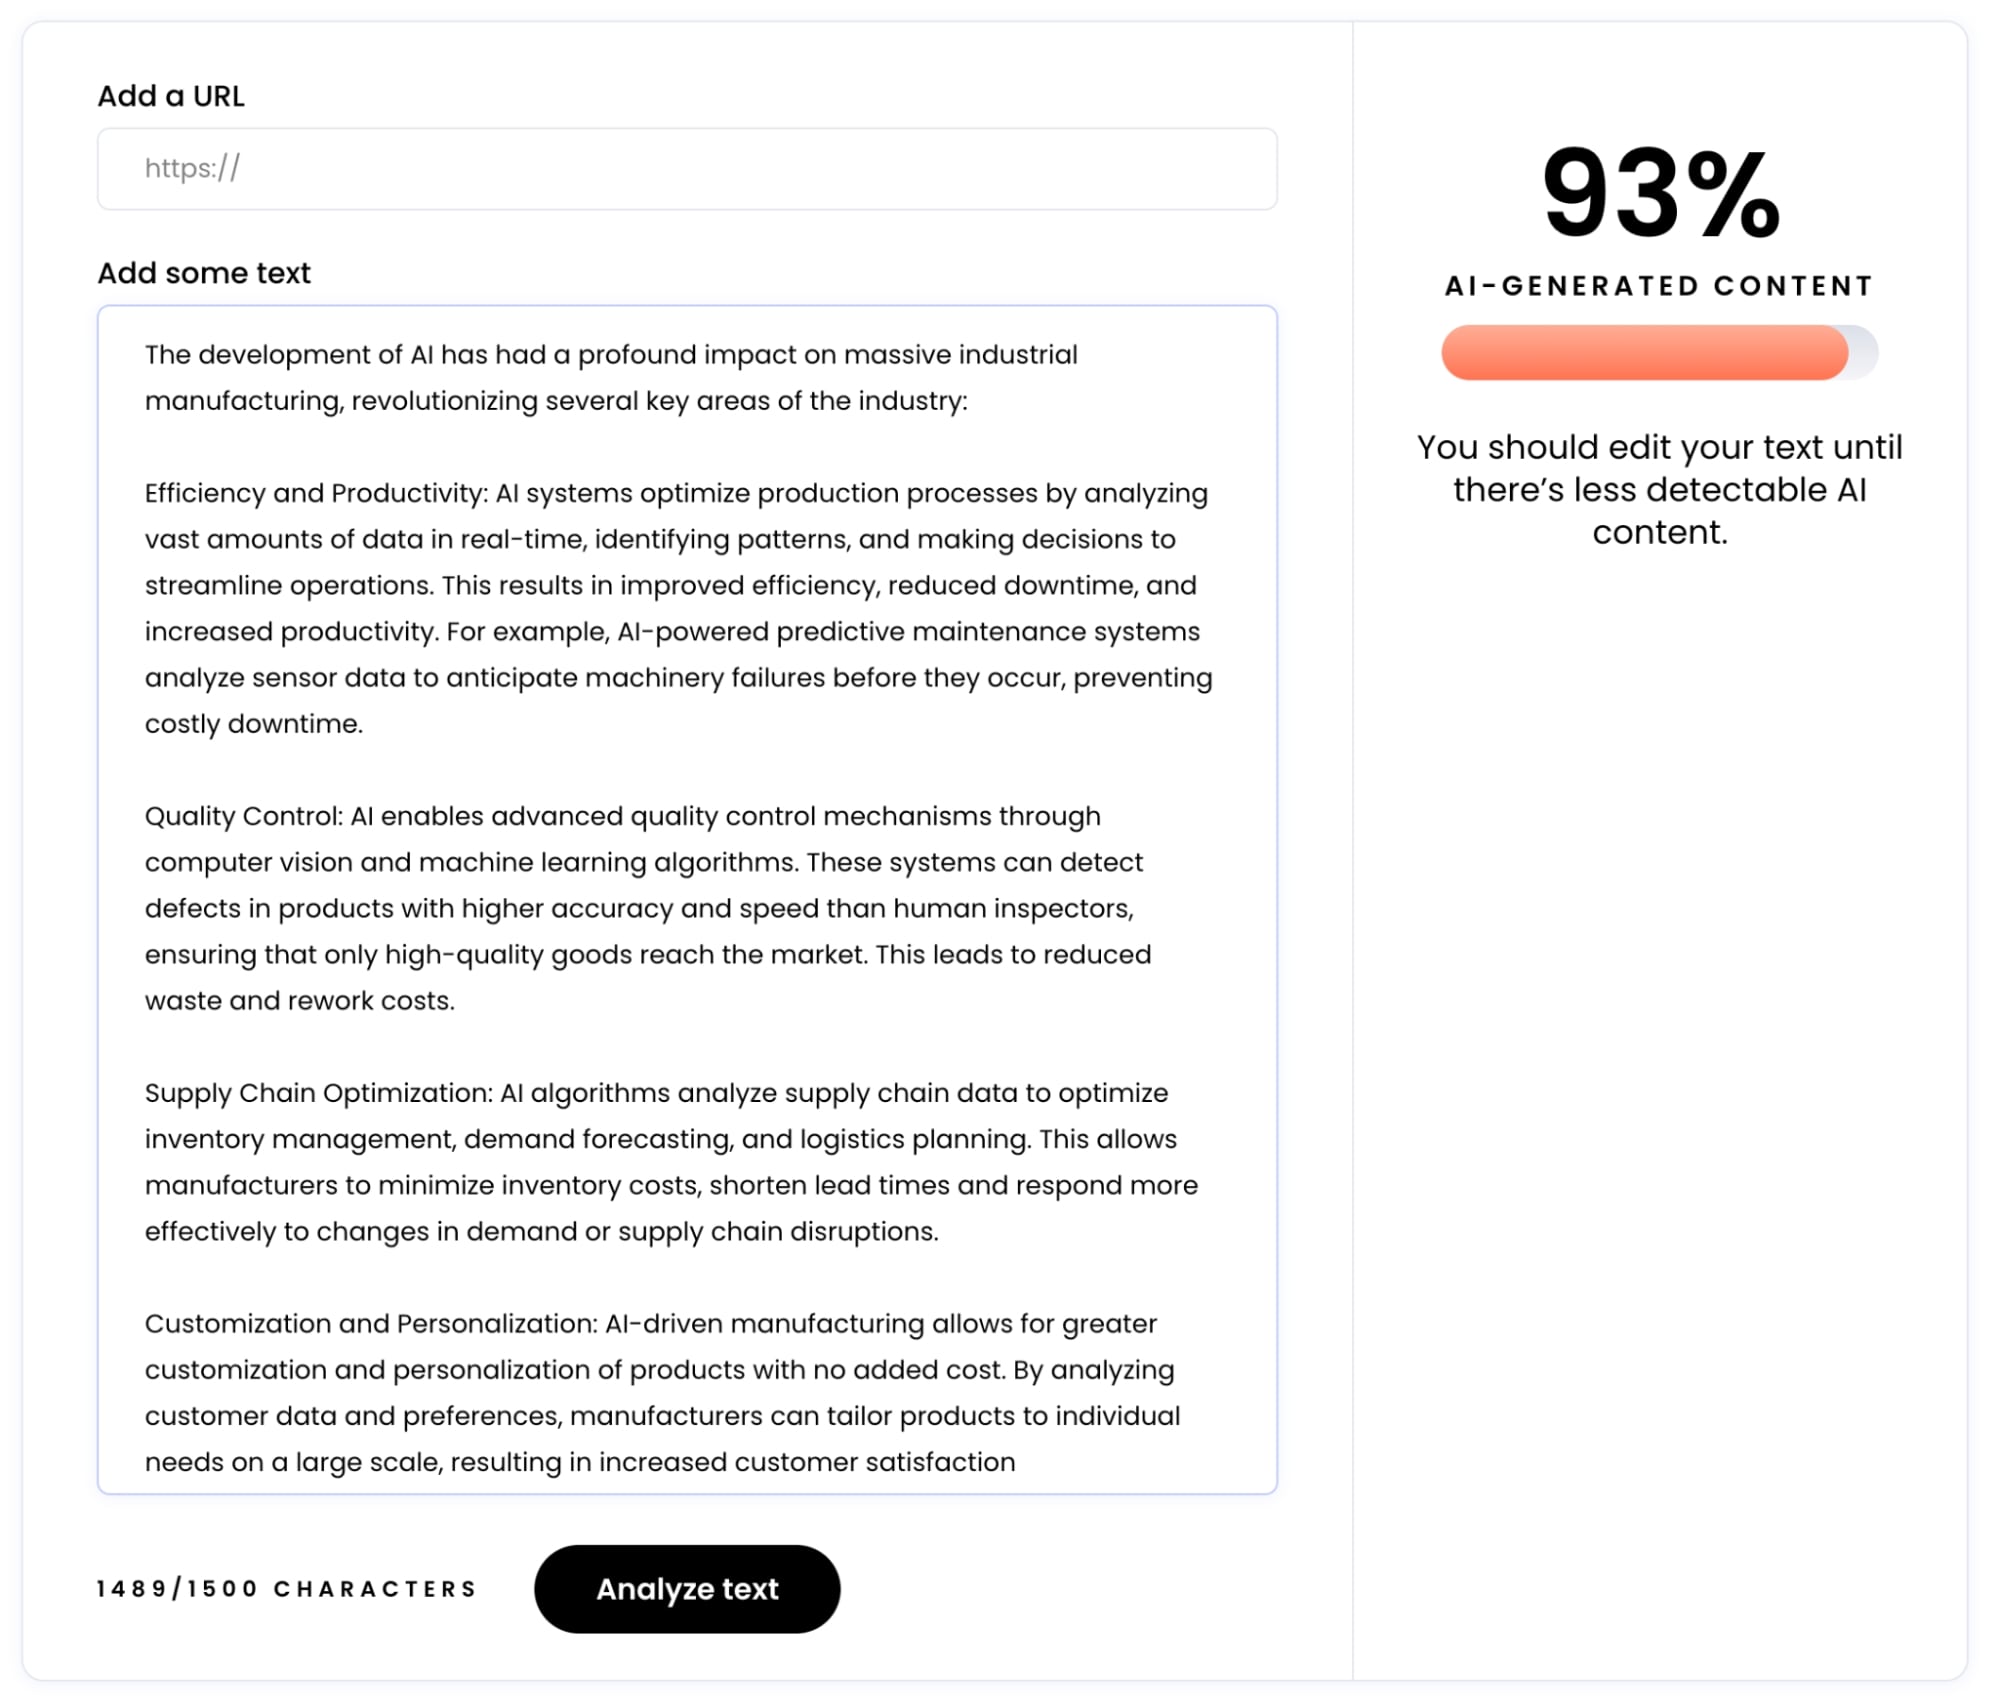This screenshot has width=1999, height=1704.
Task: Click the URL input field showing https://
Action: [686, 168]
